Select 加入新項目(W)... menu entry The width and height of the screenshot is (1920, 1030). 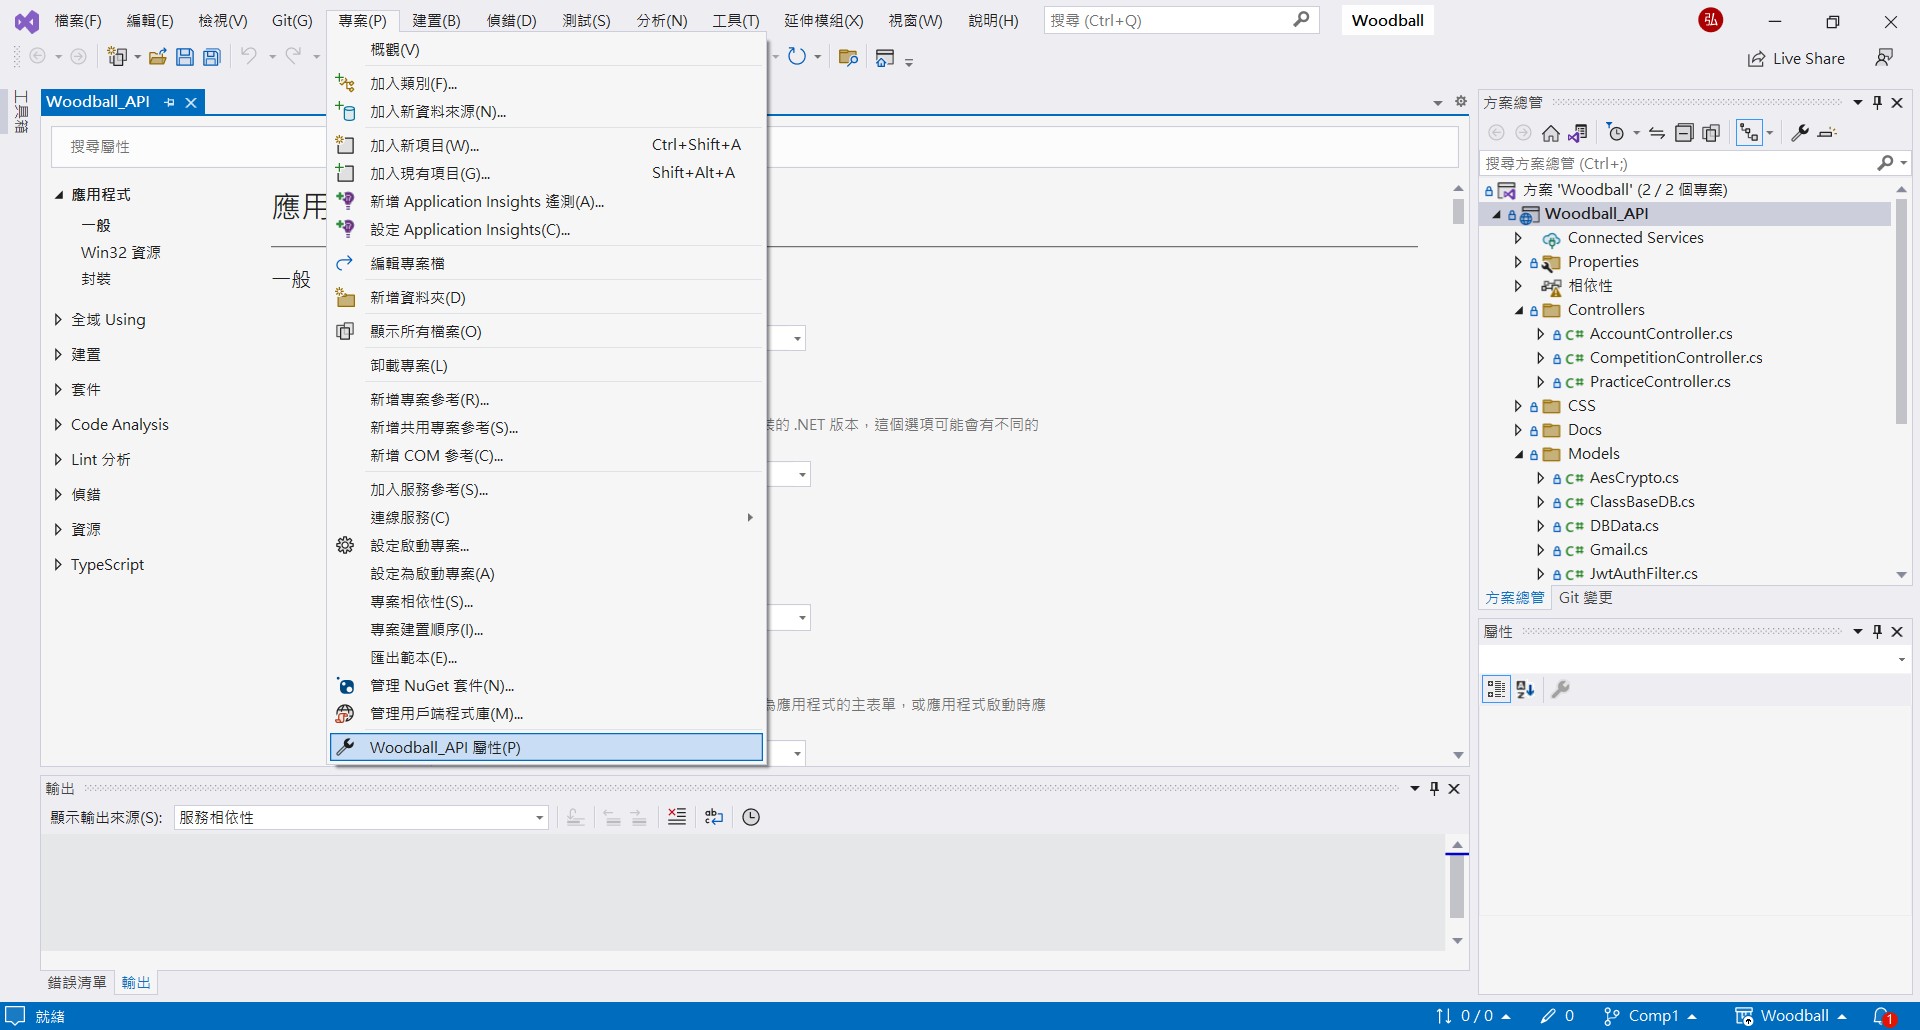pos(546,145)
